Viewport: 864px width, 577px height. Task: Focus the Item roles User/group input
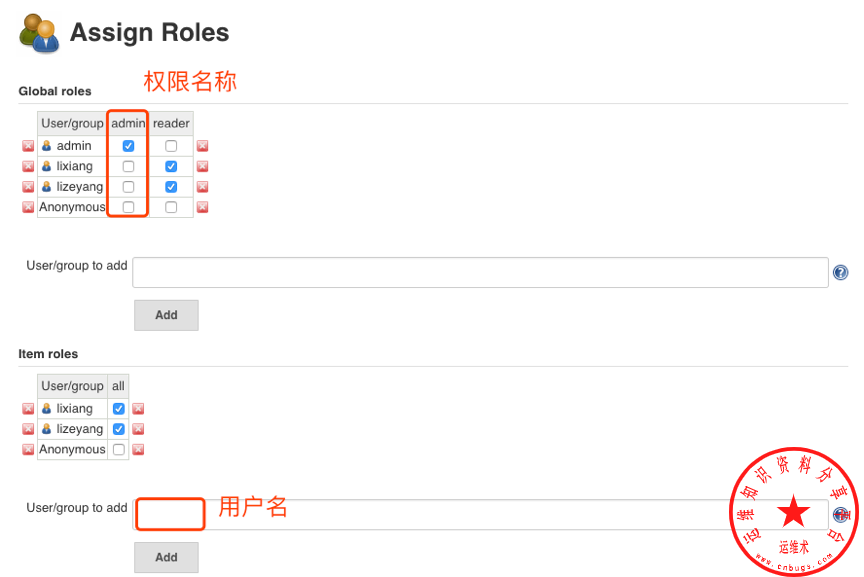click(480, 514)
